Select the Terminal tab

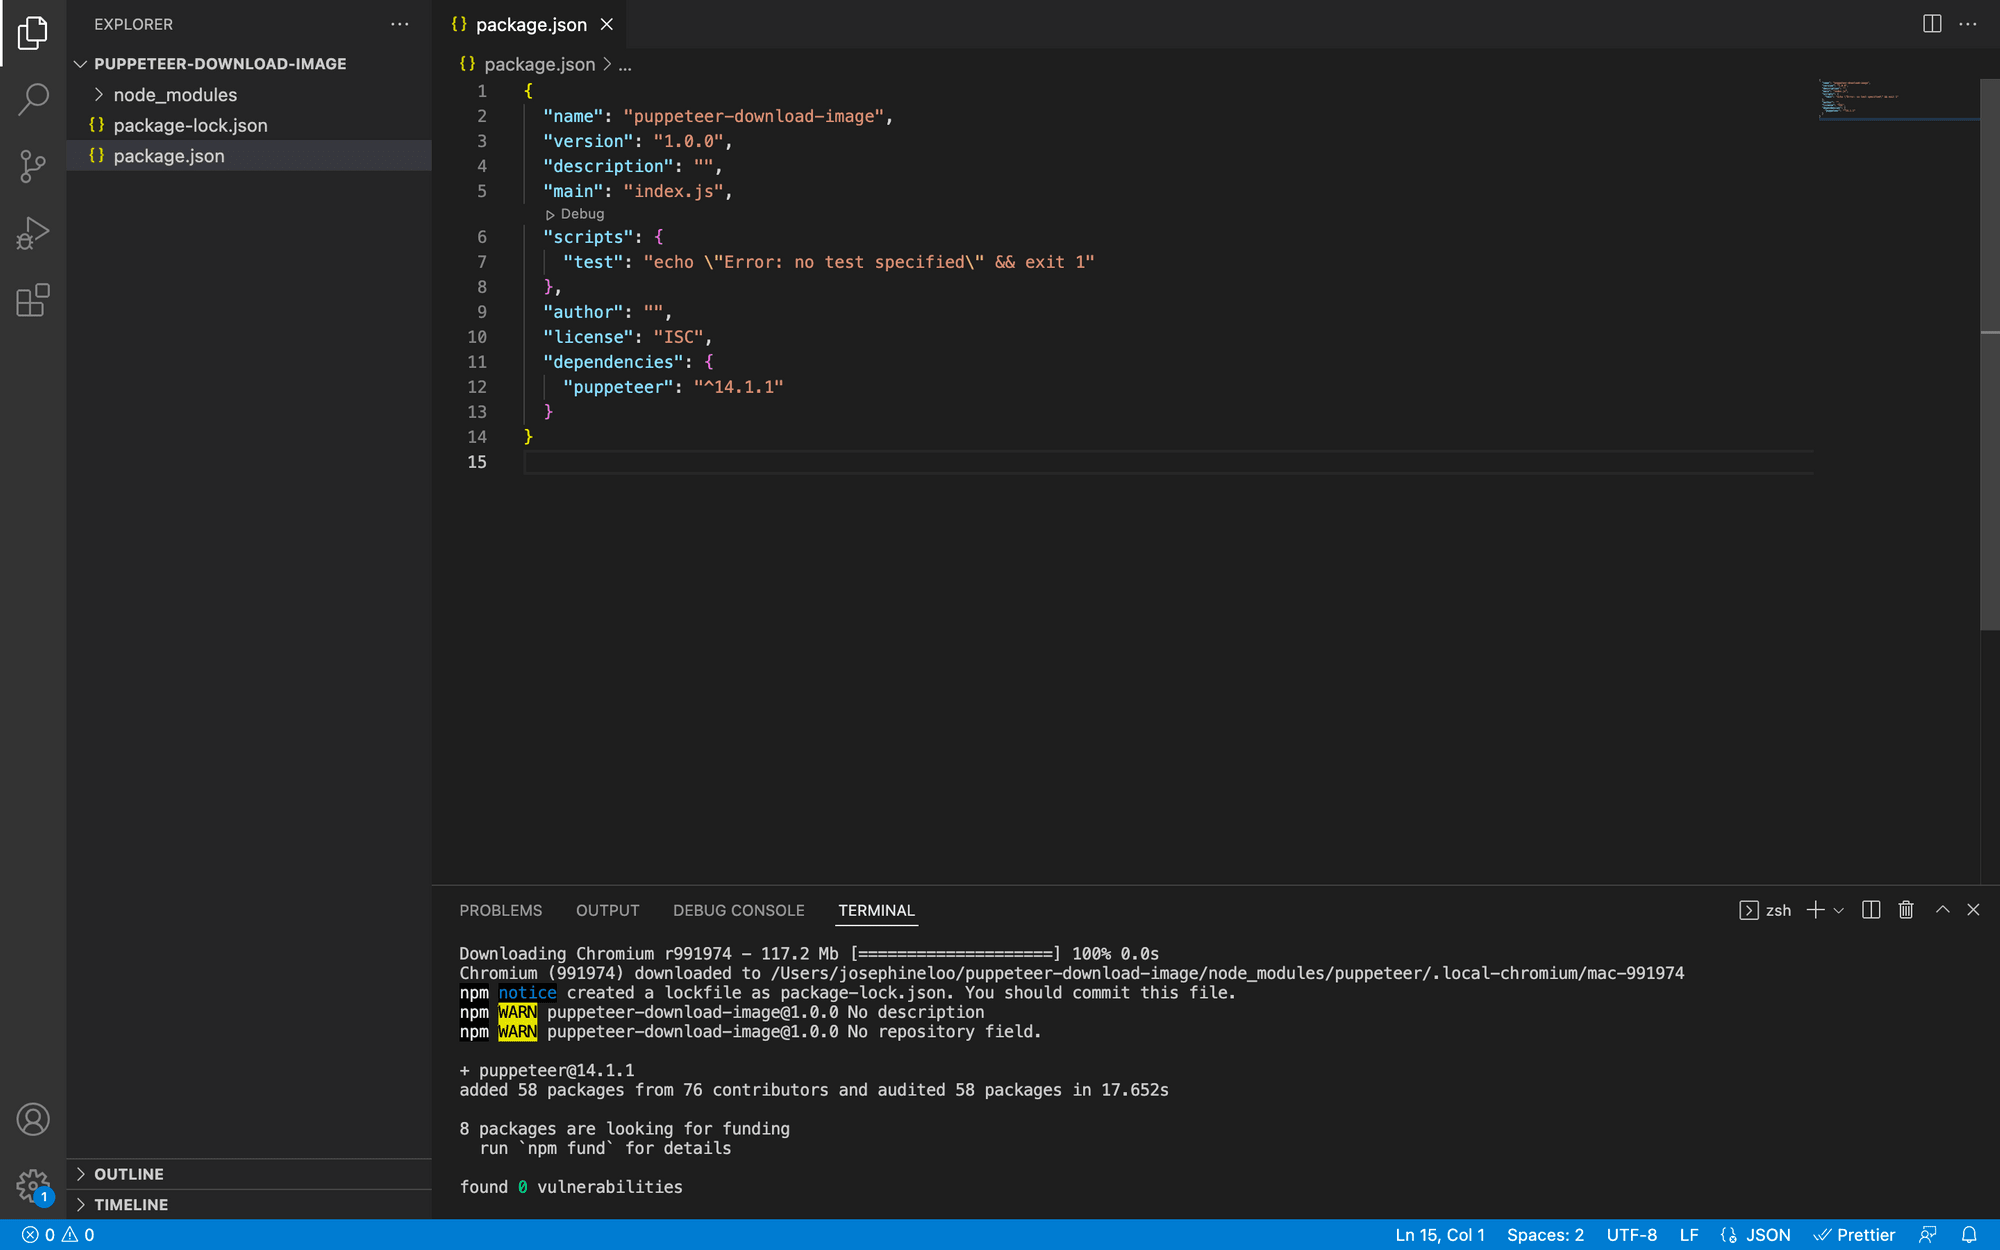click(877, 910)
